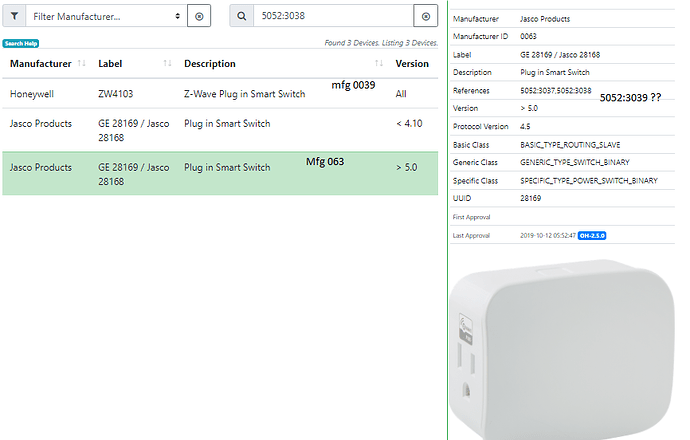This screenshot has height=440, width=690.
Task: Click the Description column header text
Action: (x=210, y=64)
